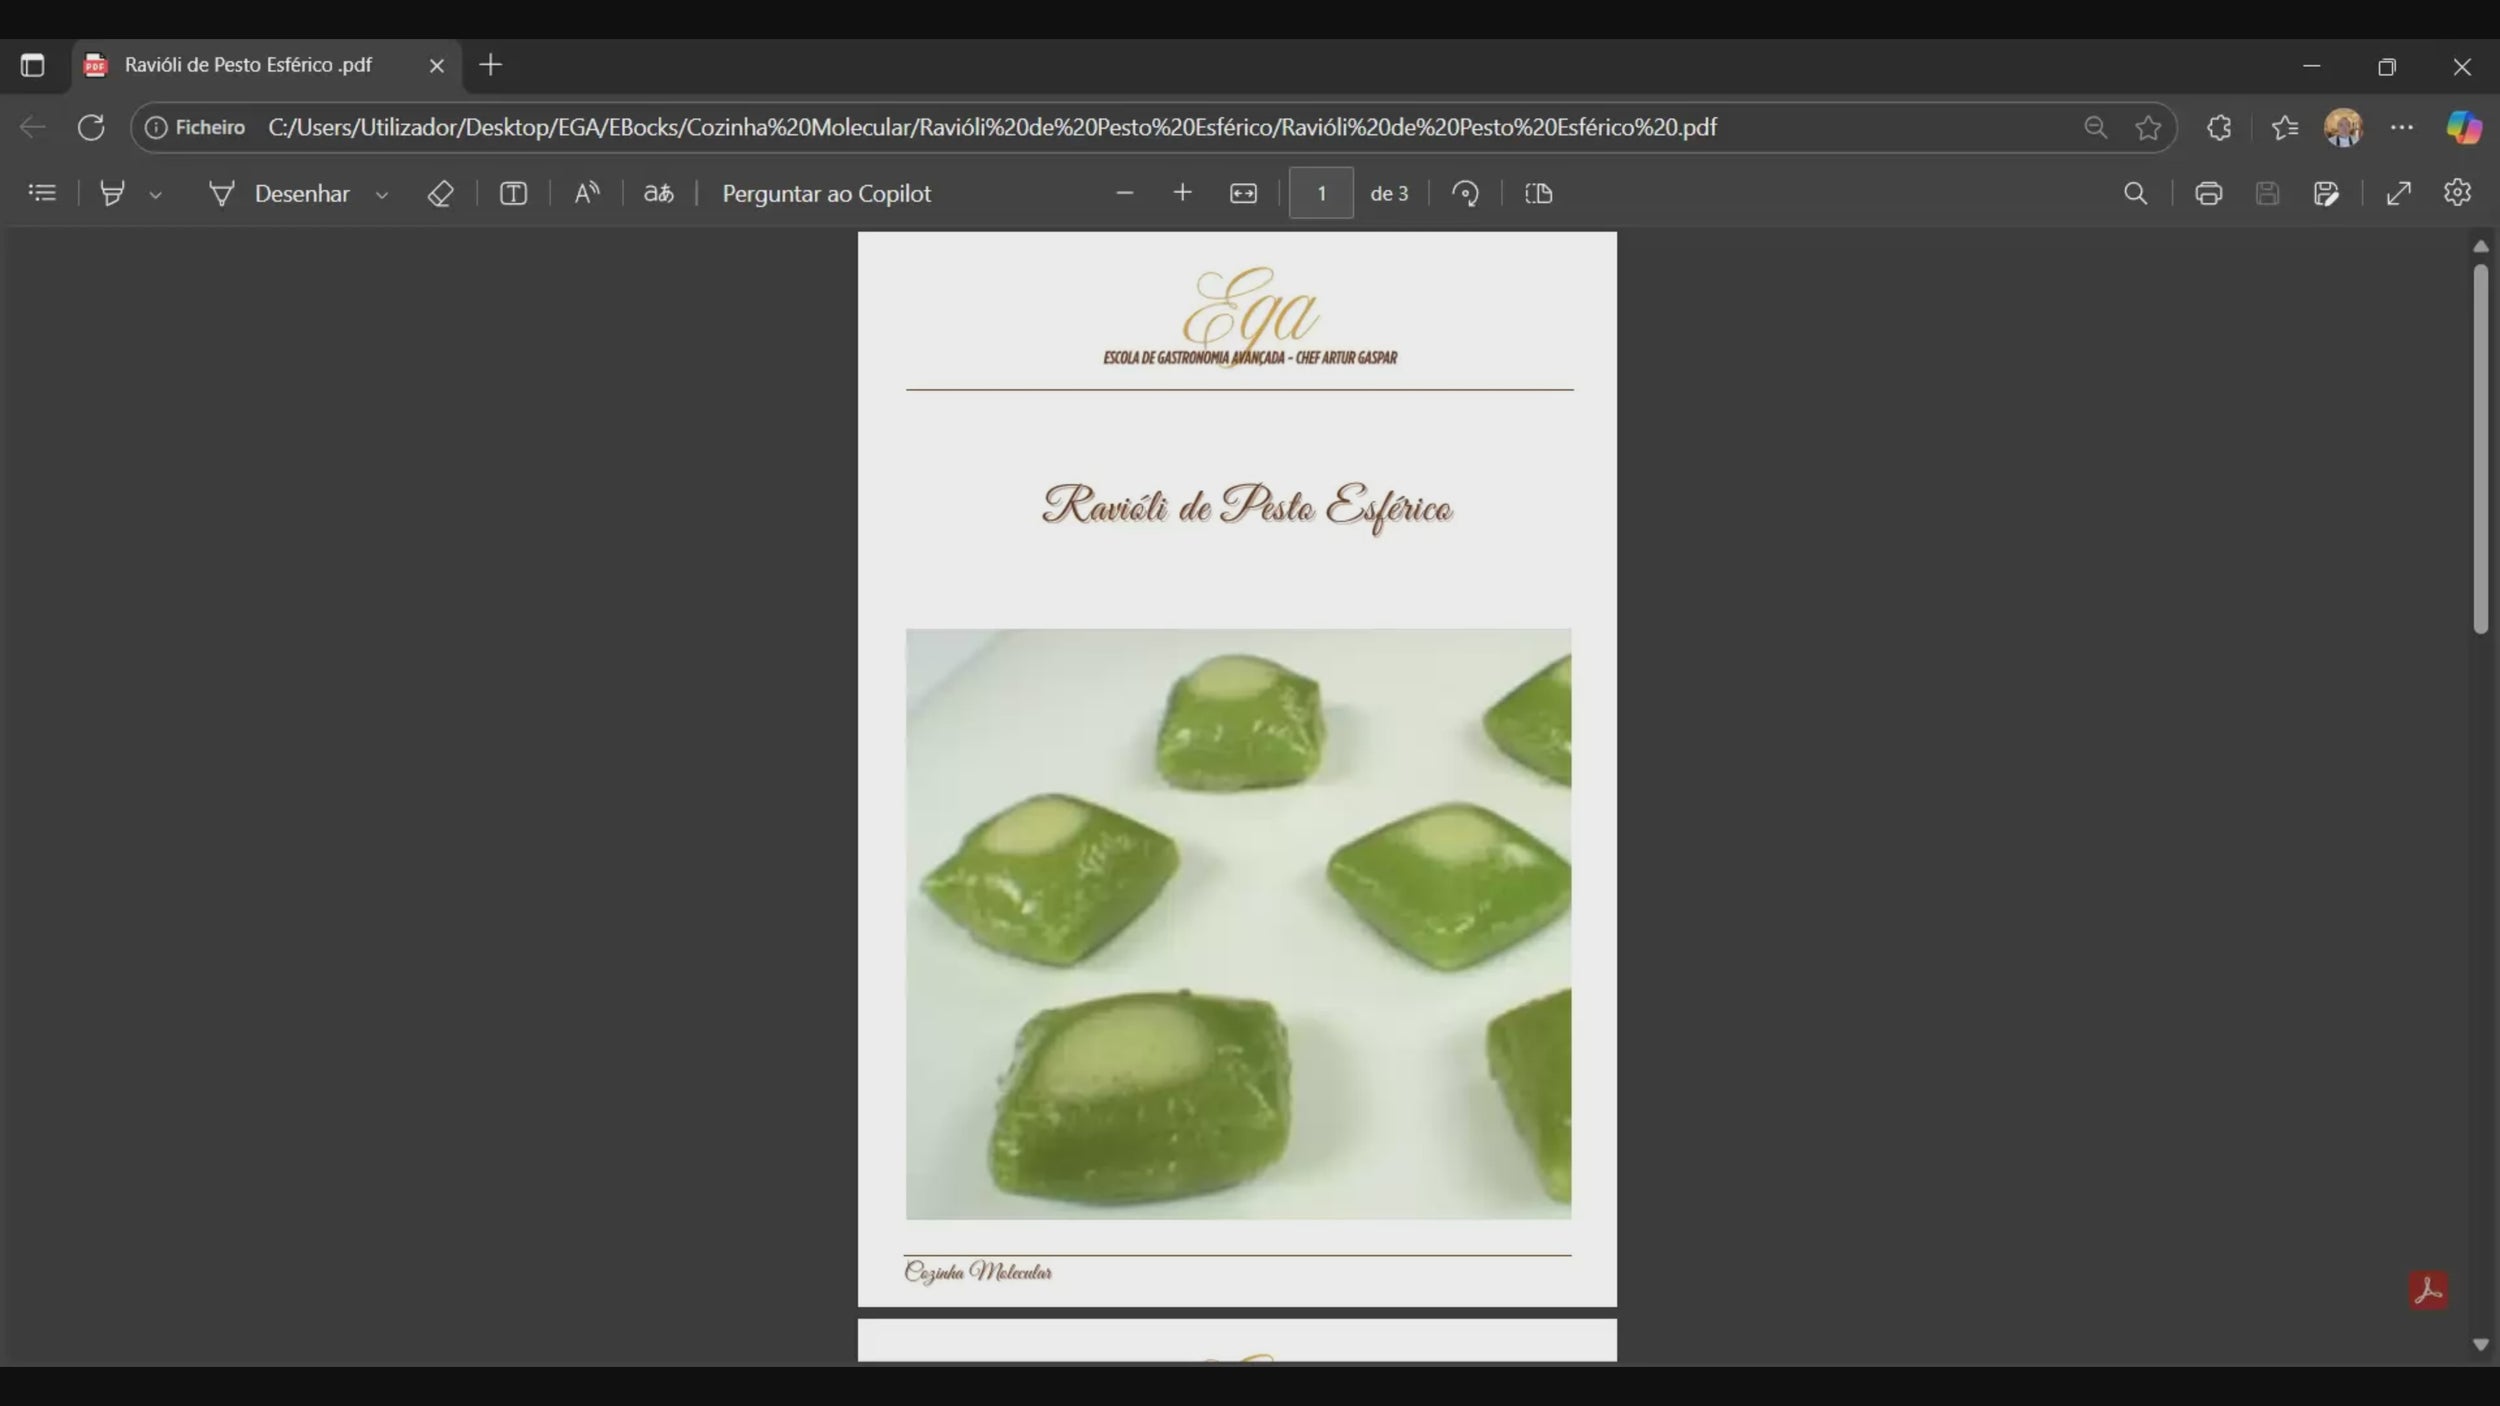Image resolution: width=2500 pixels, height=1406 pixels.
Task: Open the table of contents sidebar
Action: pos(42,193)
